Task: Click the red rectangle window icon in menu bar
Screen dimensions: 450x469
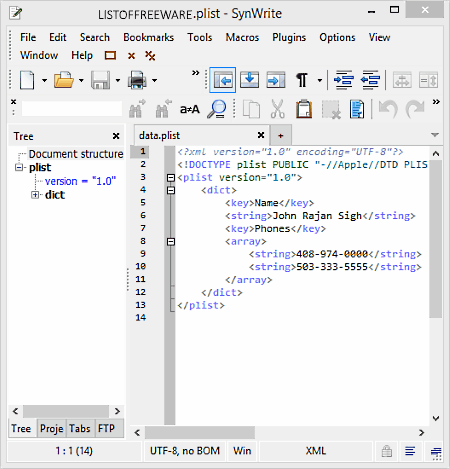Action: pos(110,55)
